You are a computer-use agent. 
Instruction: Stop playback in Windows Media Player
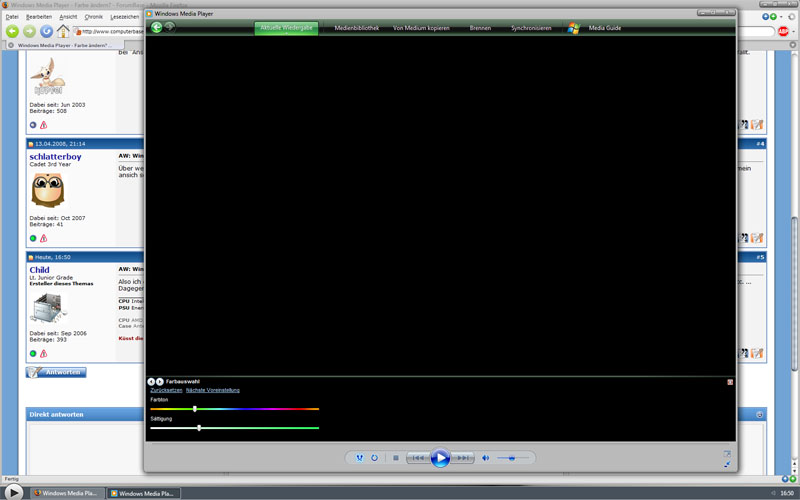coord(395,458)
